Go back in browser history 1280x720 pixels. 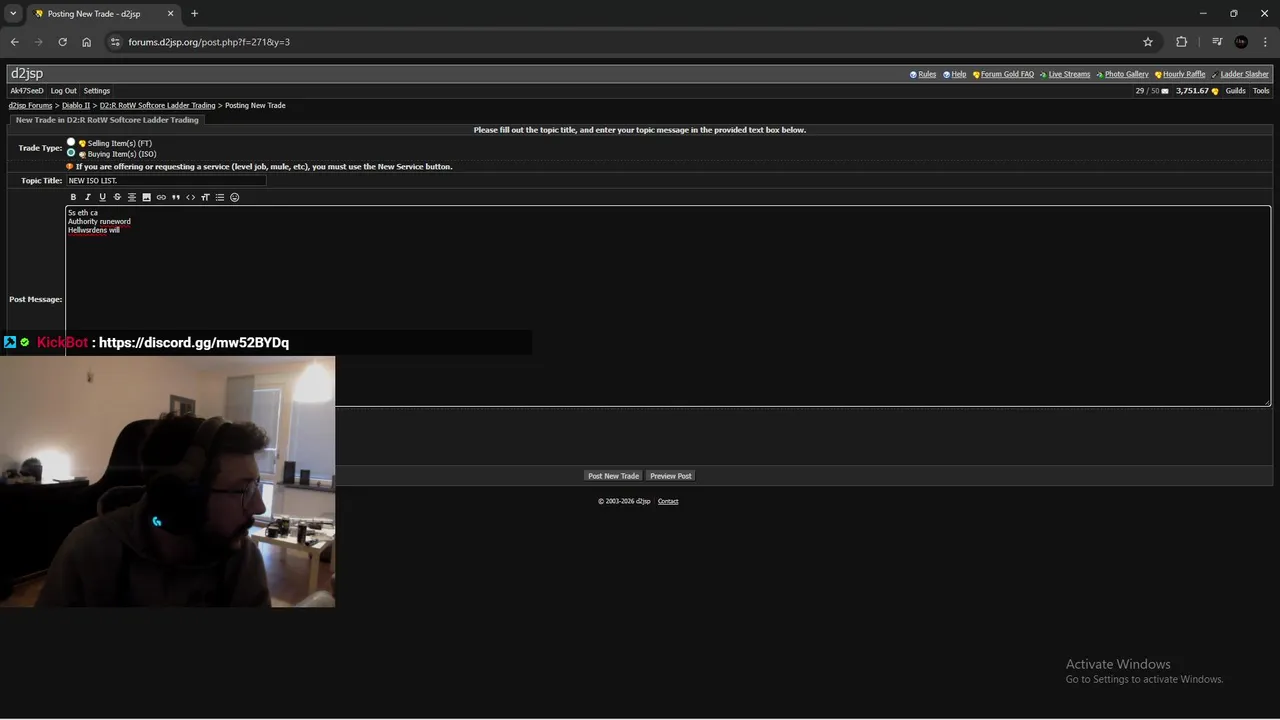pyautogui.click(x=14, y=42)
